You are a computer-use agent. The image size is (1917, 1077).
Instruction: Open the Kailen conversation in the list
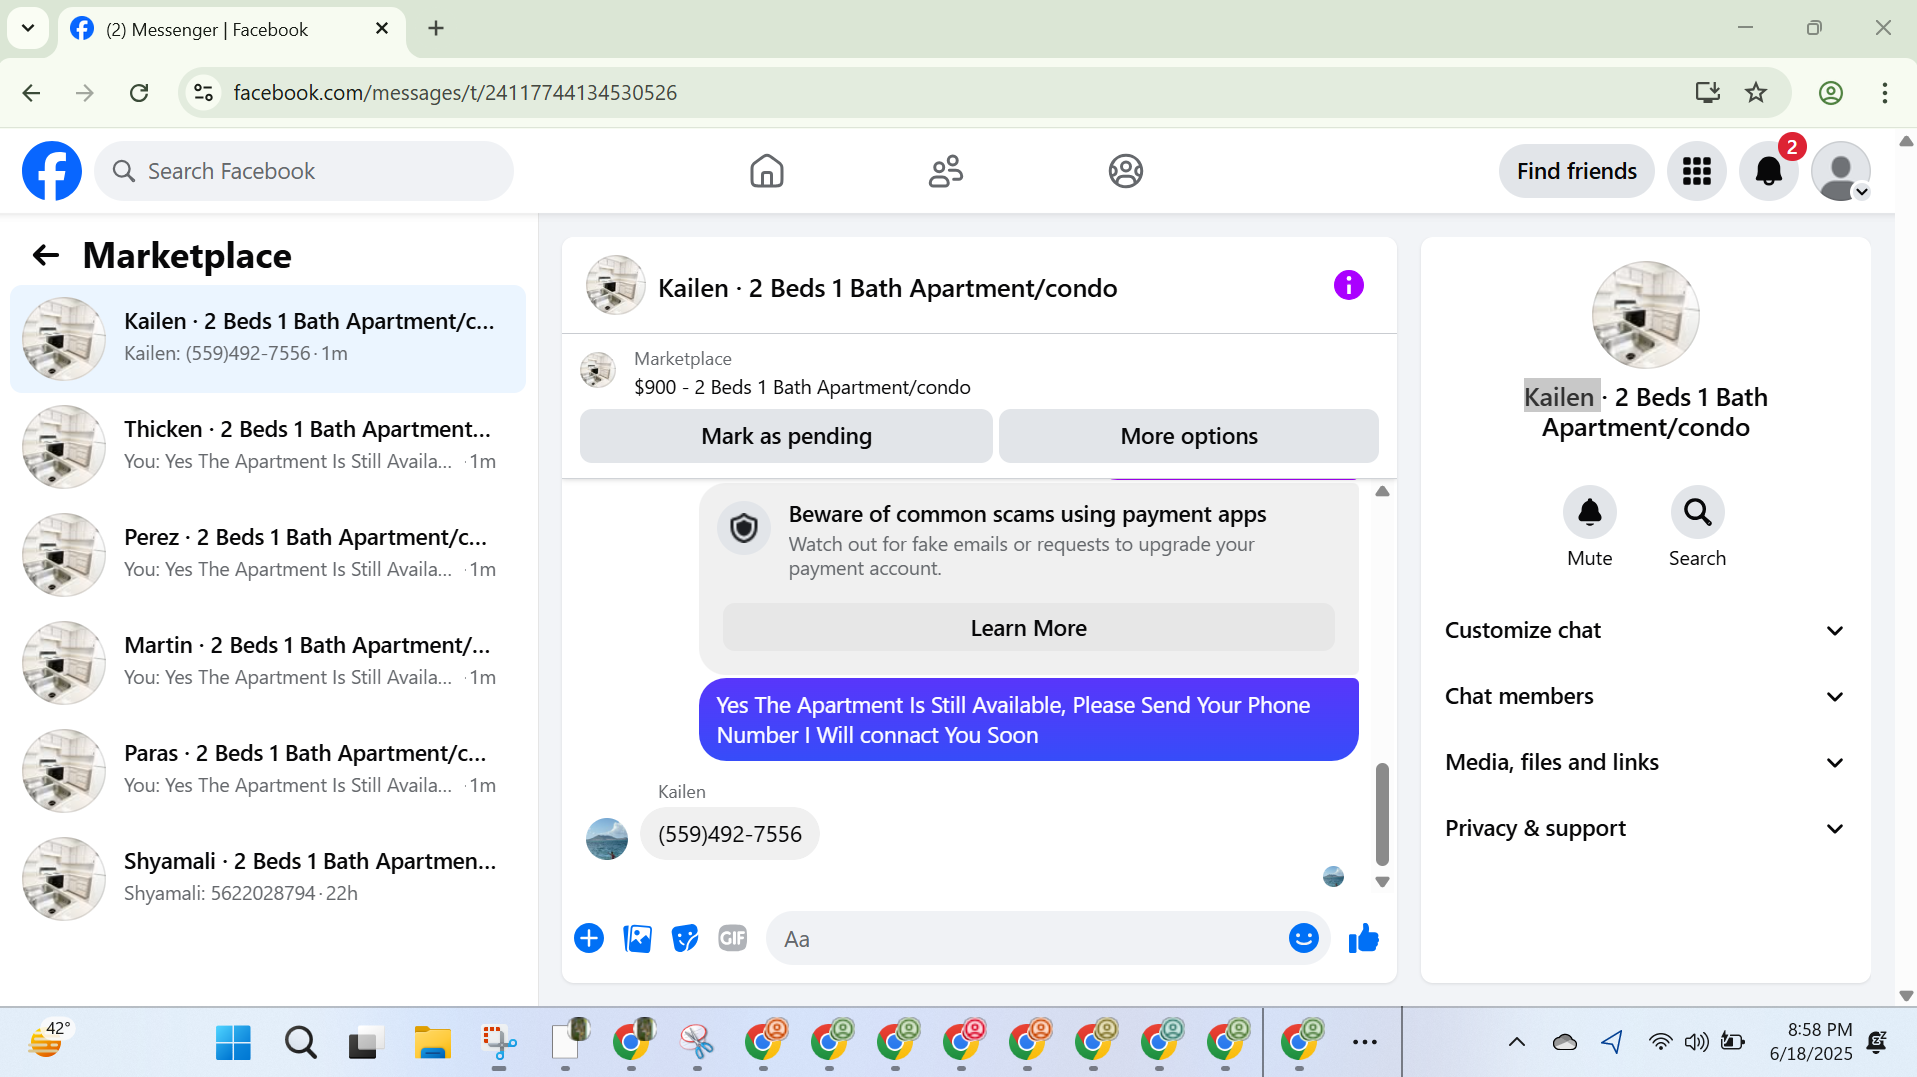click(x=268, y=339)
